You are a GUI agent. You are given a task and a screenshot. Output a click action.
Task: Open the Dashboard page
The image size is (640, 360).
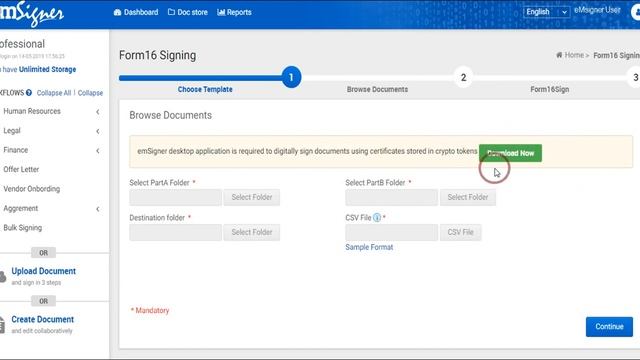(x=136, y=12)
